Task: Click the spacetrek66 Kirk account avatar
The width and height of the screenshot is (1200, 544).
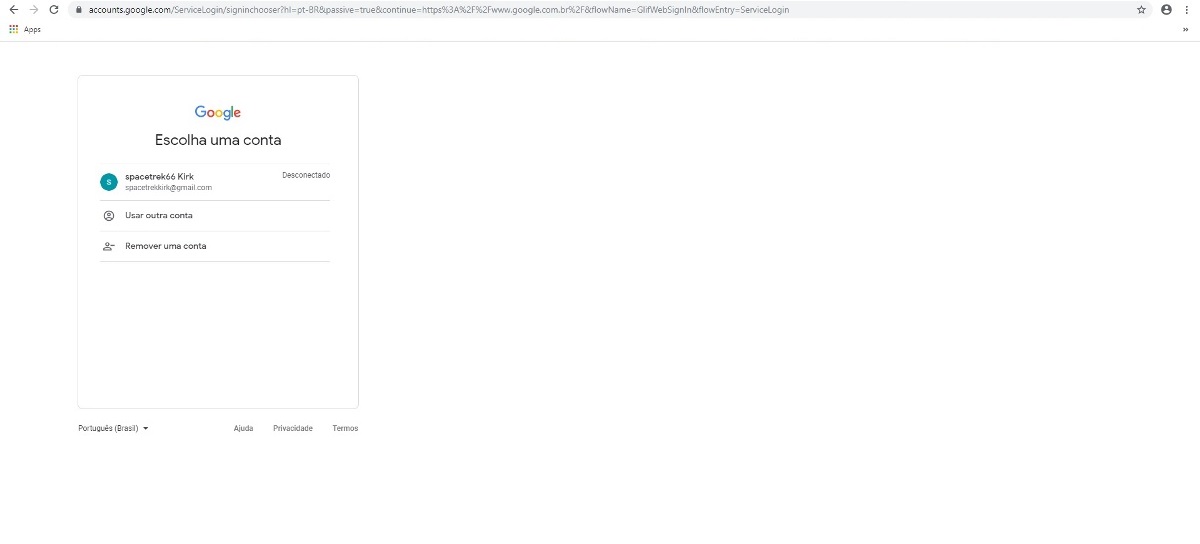Action: click(109, 182)
